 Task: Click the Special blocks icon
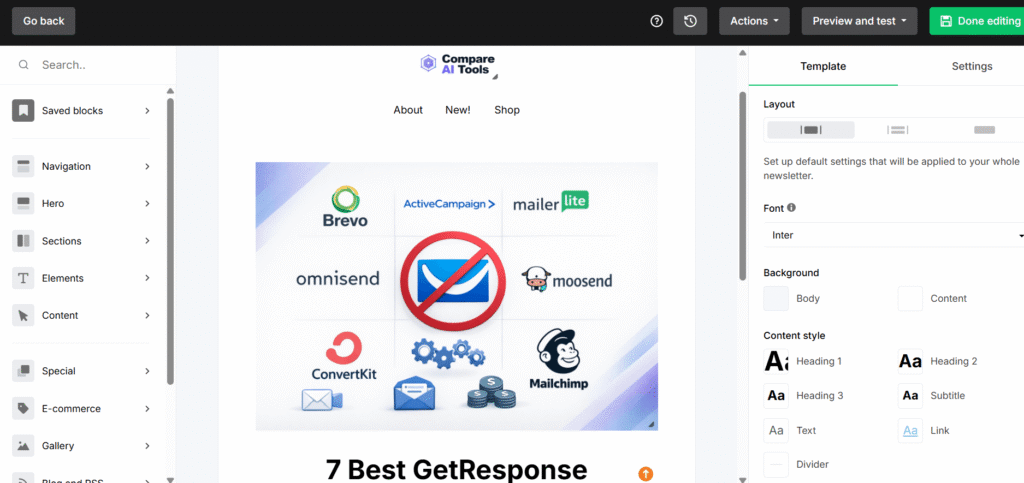(x=23, y=371)
